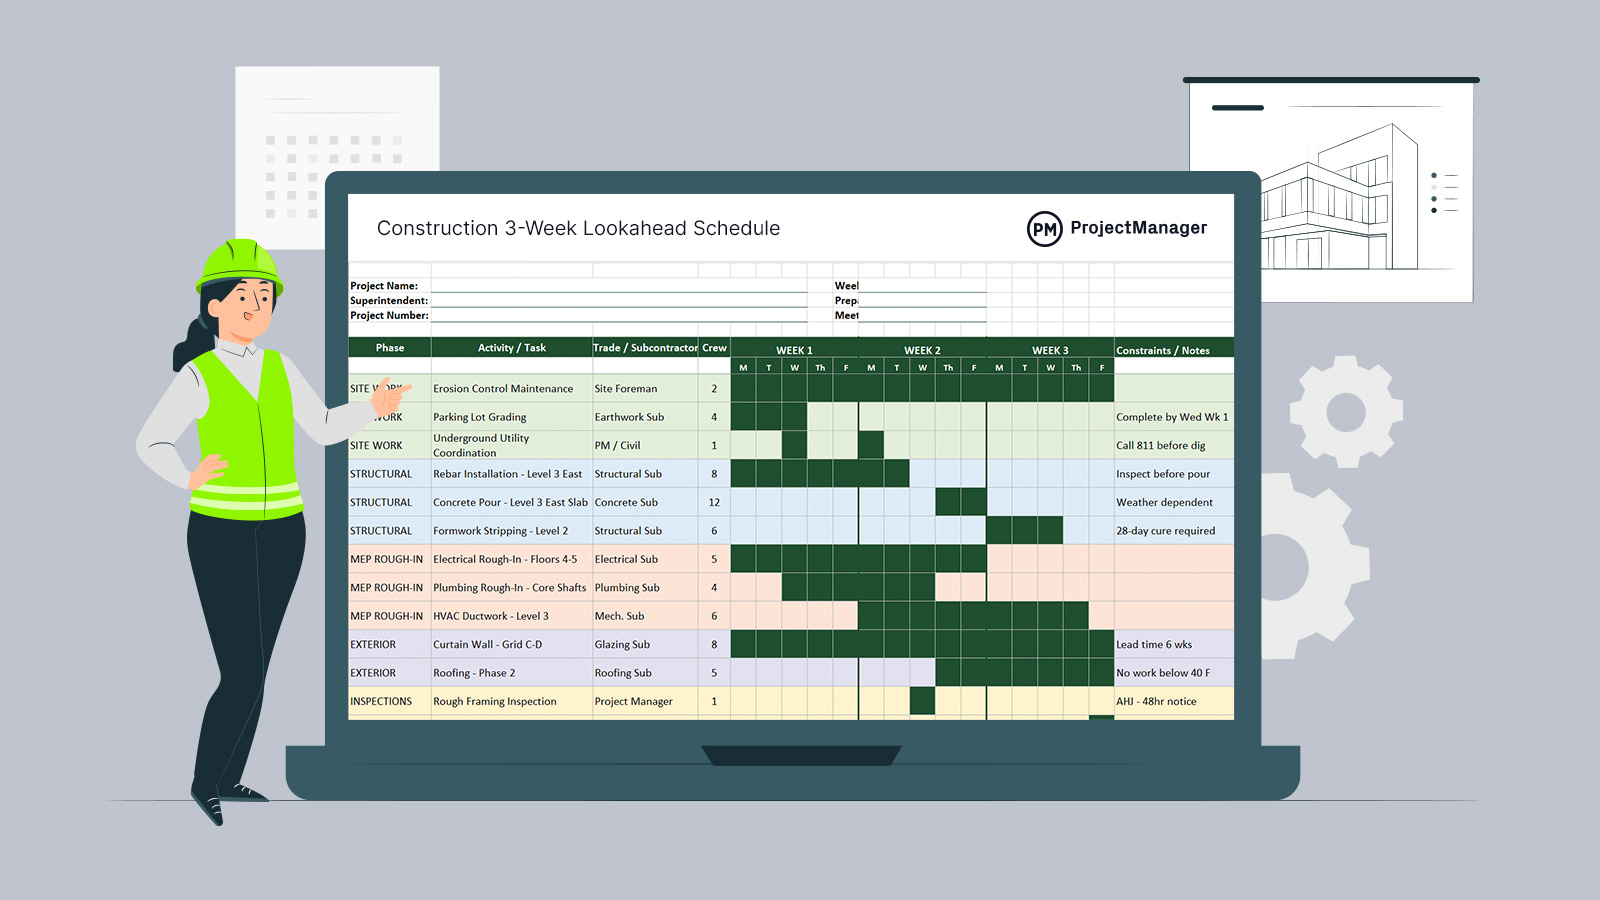Viewport: 1600px width, 900px height.
Task: Select 'Rebar Installation - Level 3 East' cell
Action: (512, 474)
